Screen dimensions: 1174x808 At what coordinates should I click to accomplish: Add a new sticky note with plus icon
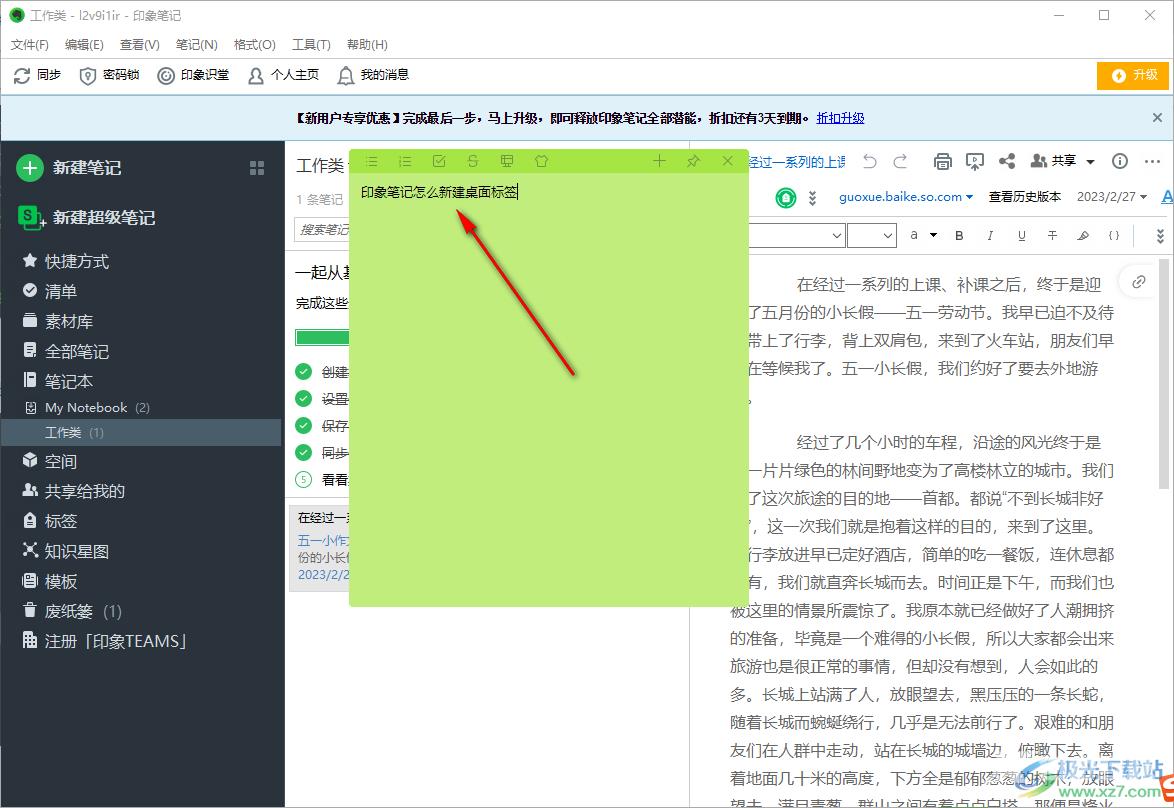(x=659, y=160)
